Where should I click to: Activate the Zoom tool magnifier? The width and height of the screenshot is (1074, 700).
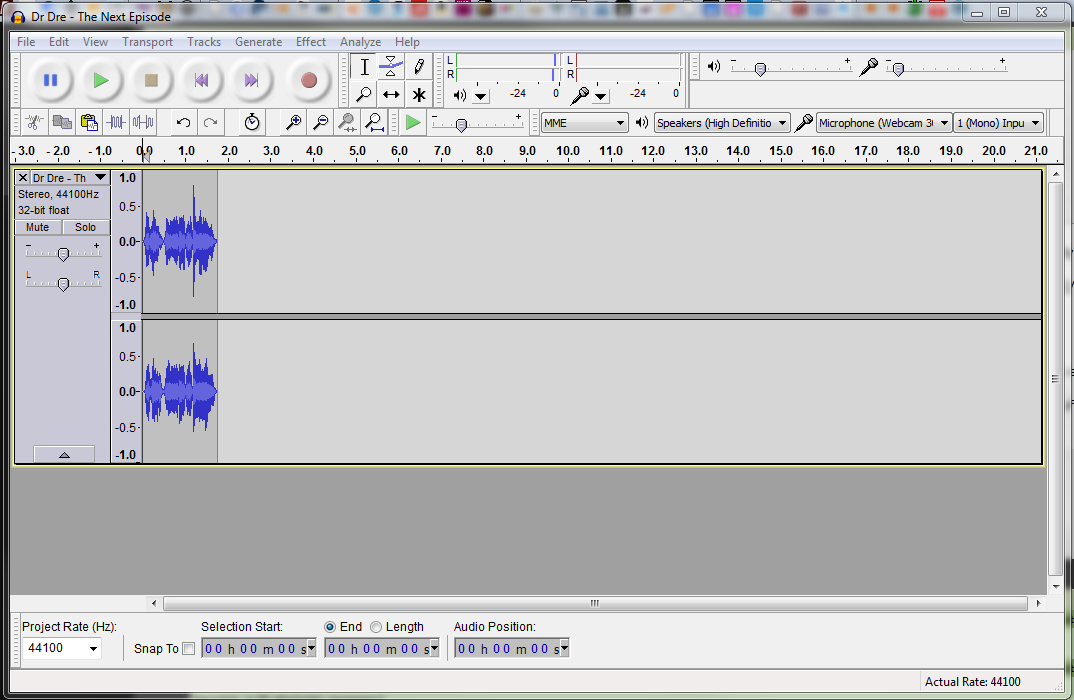(364, 94)
